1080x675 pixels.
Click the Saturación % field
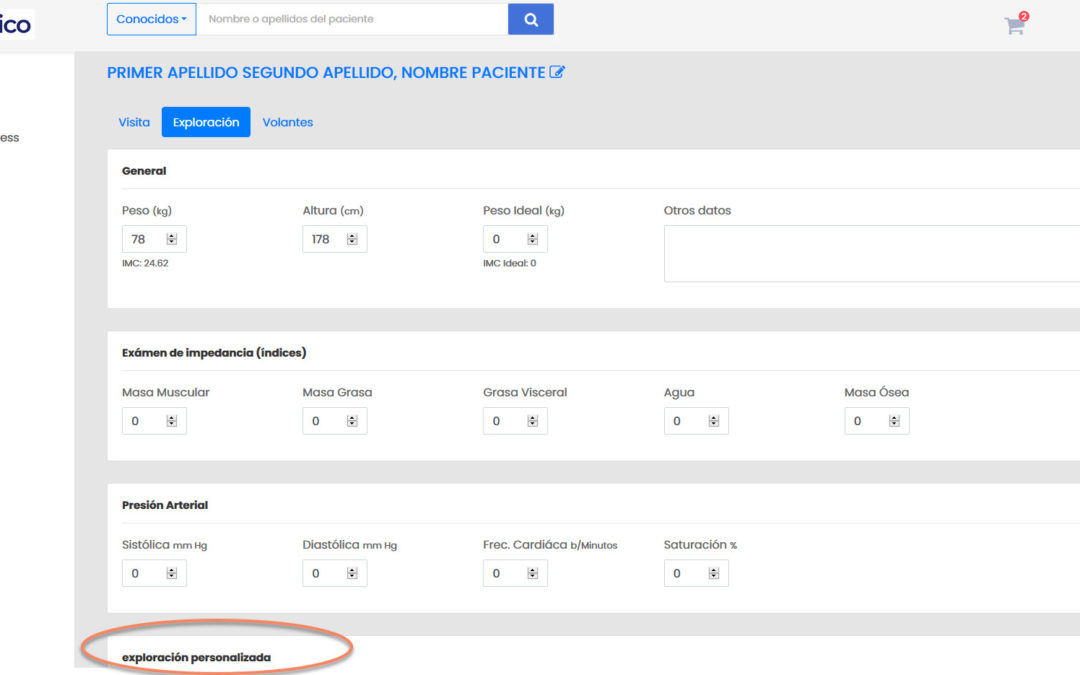click(696, 573)
